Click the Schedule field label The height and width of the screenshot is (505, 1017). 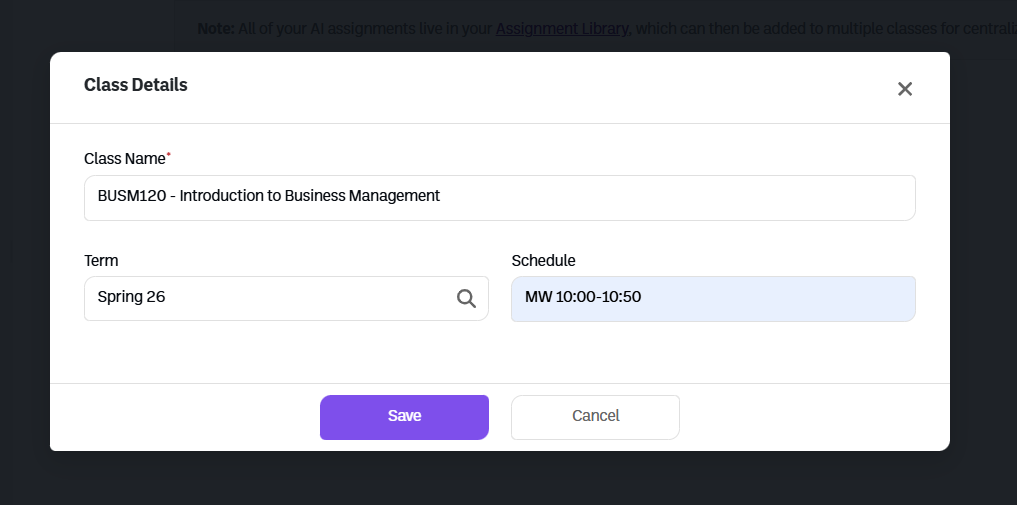543,261
